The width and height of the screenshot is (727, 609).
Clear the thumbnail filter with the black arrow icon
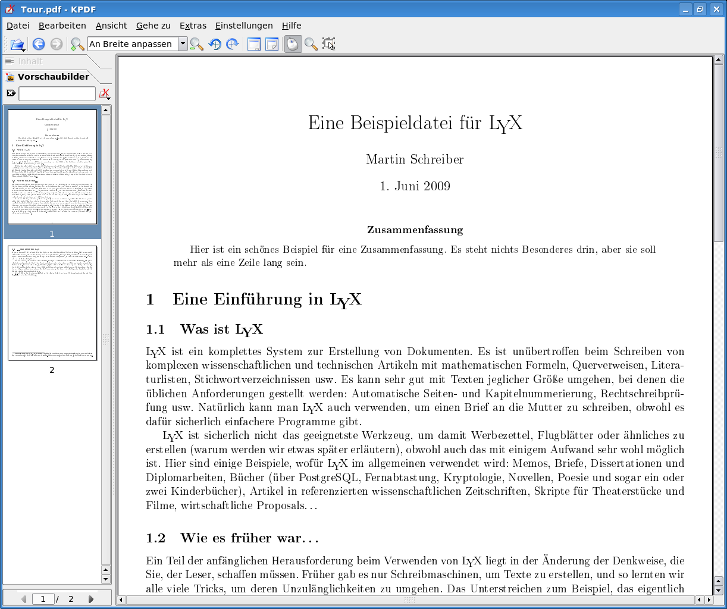11,93
